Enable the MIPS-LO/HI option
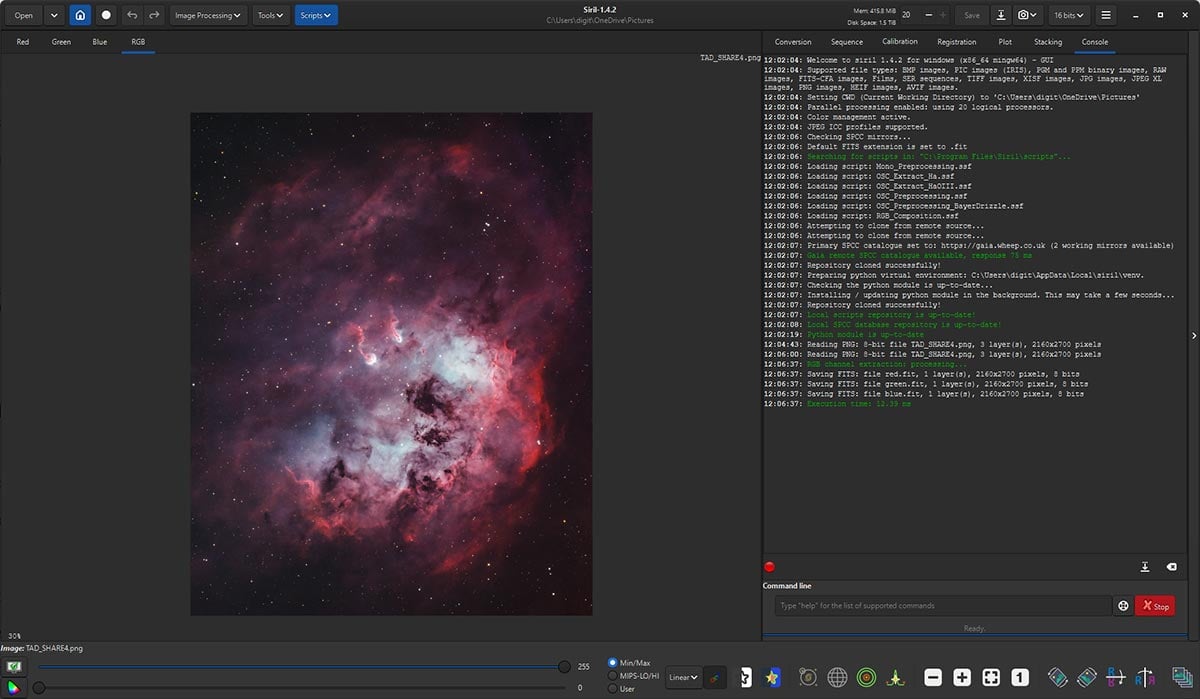 pyautogui.click(x=614, y=677)
